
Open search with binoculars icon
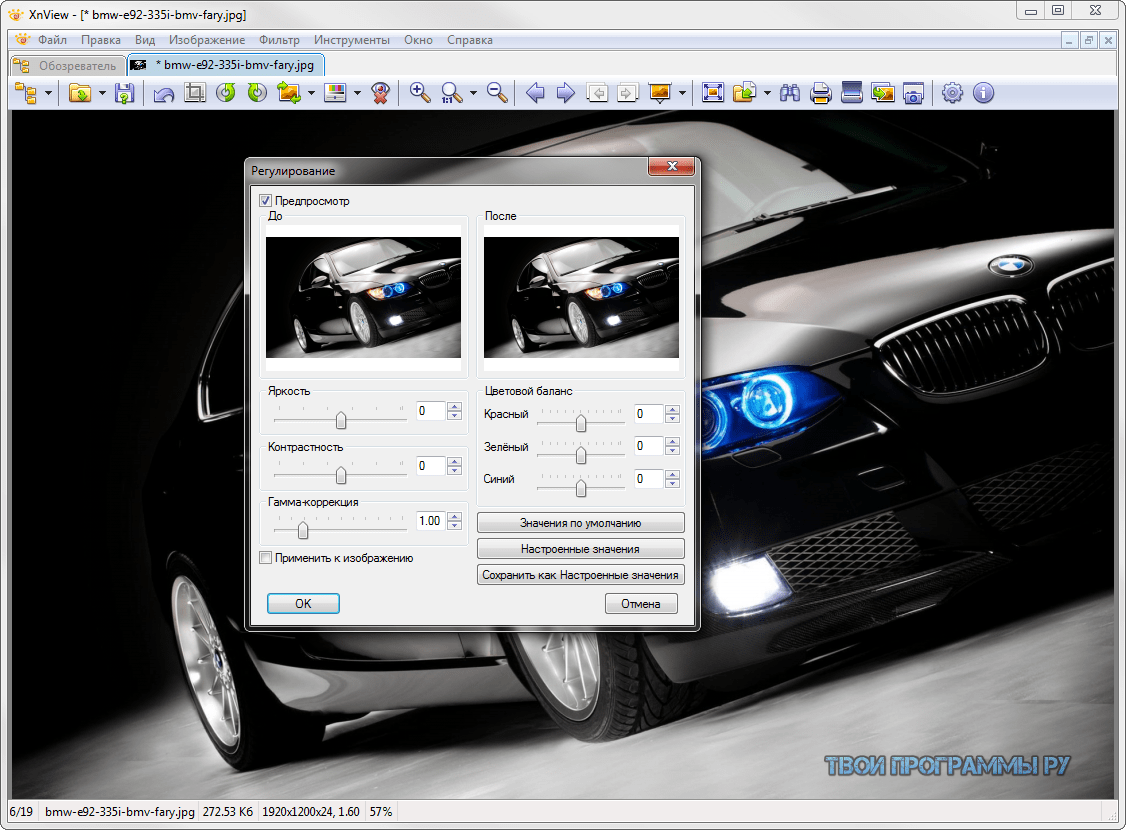coord(790,93)
